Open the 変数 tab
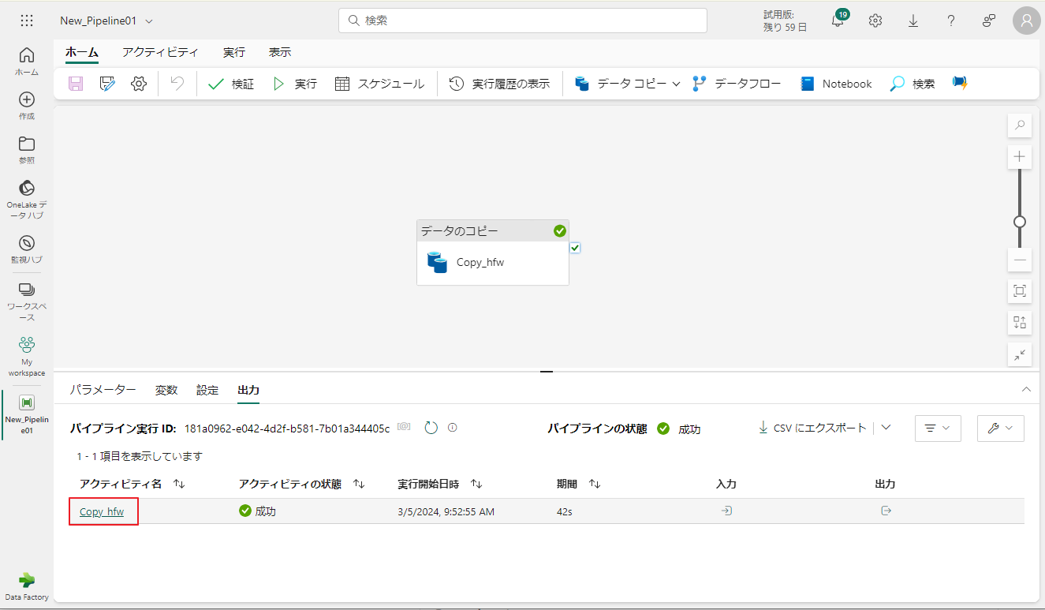 click(167, 390)
